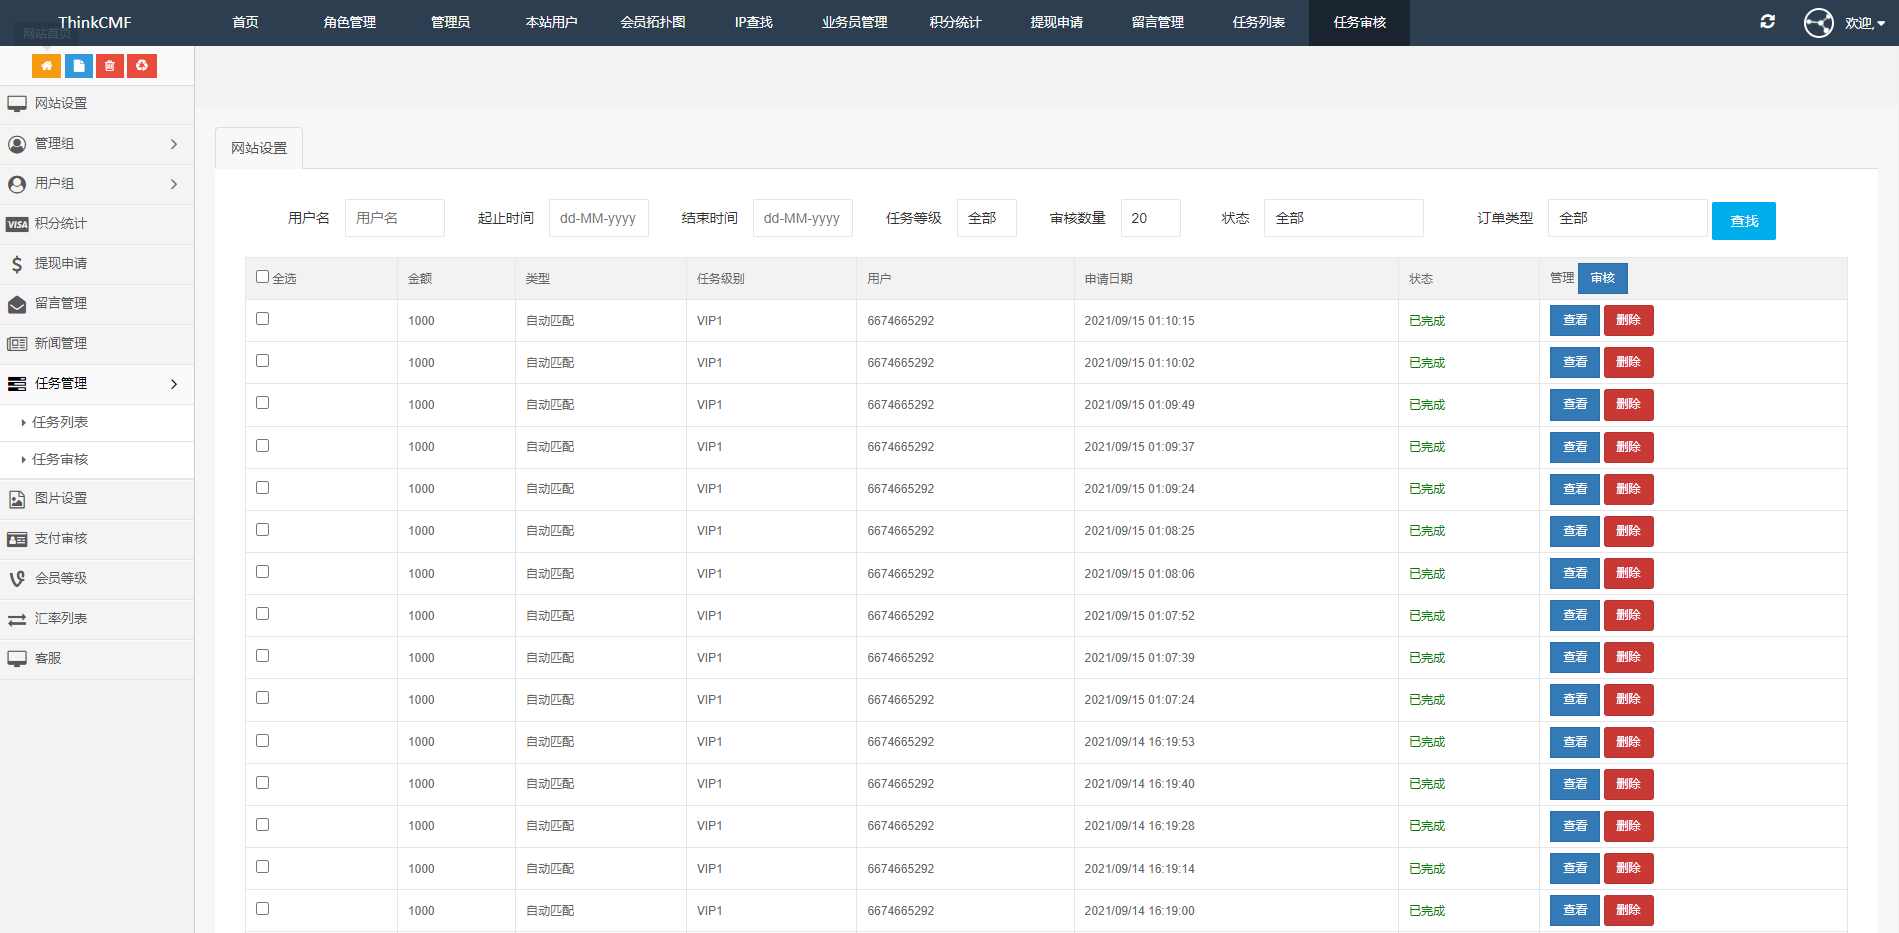Screen dimensions: 1899x933
Task: Check the row dated 2021/09/14 16:19:00
Action: pos(262,909)
